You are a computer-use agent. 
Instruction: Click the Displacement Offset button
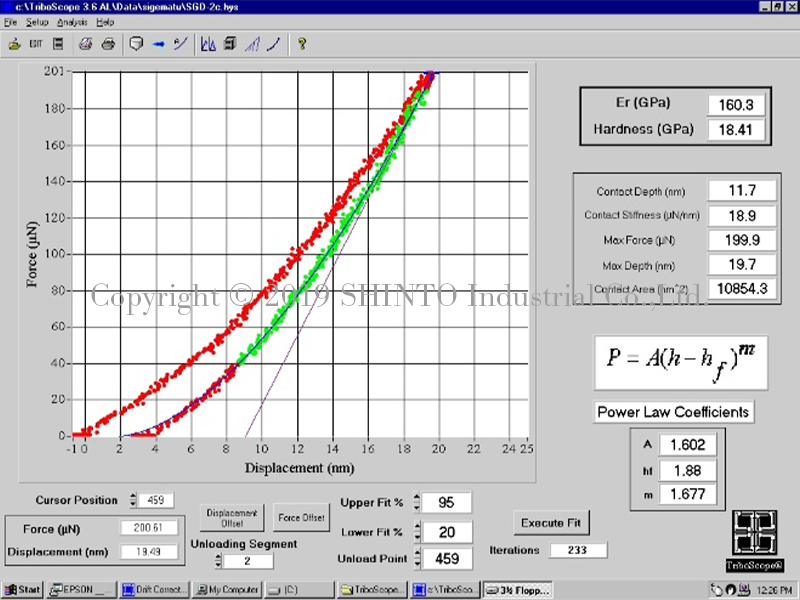[x=232, y=518]
